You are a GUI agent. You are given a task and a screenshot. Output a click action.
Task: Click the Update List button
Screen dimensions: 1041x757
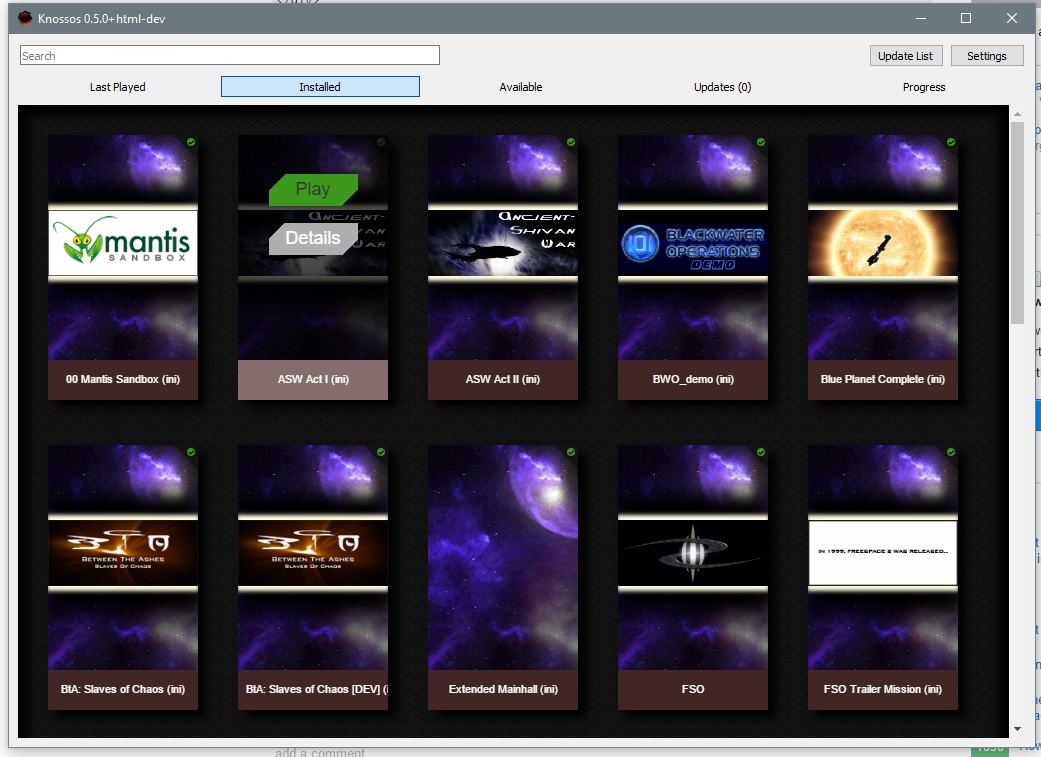click(x=905, y=56)
